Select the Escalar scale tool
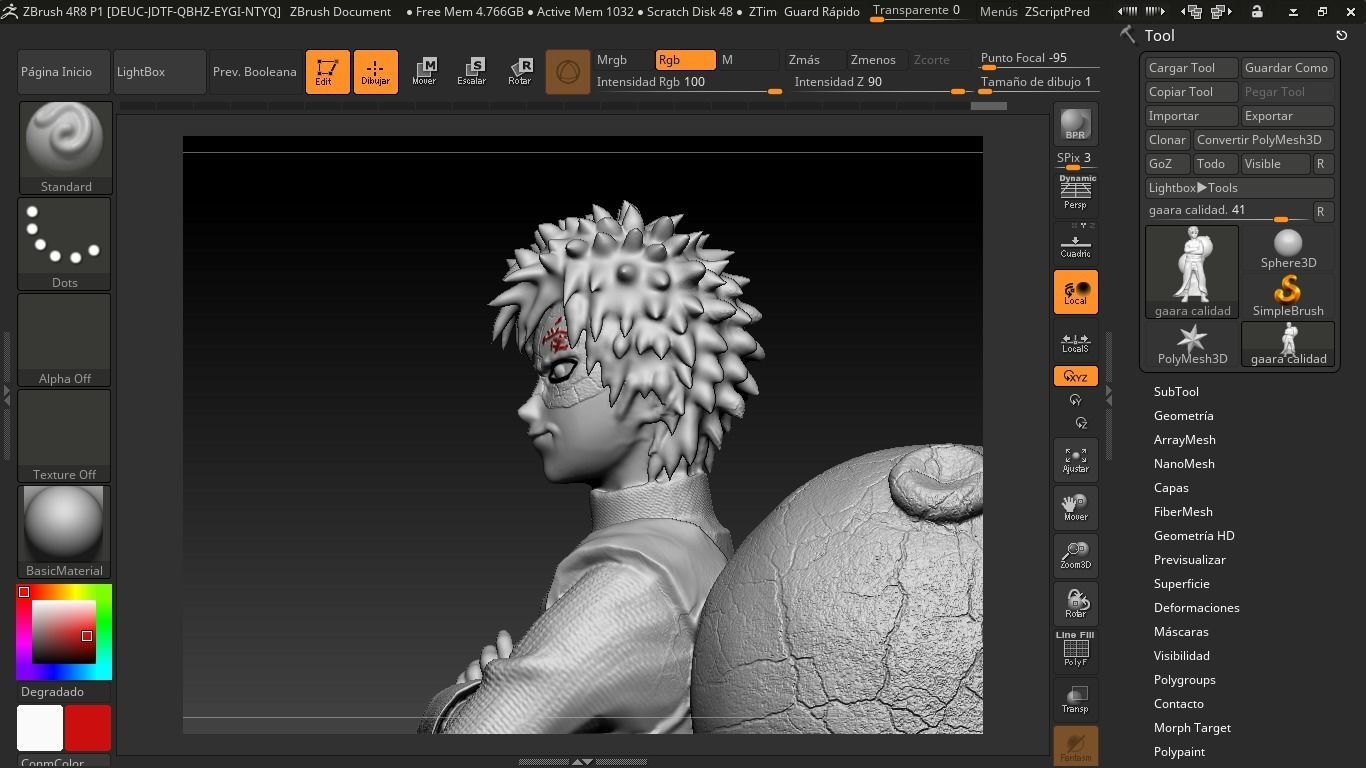1366x768 pixels. coord(472,72)
